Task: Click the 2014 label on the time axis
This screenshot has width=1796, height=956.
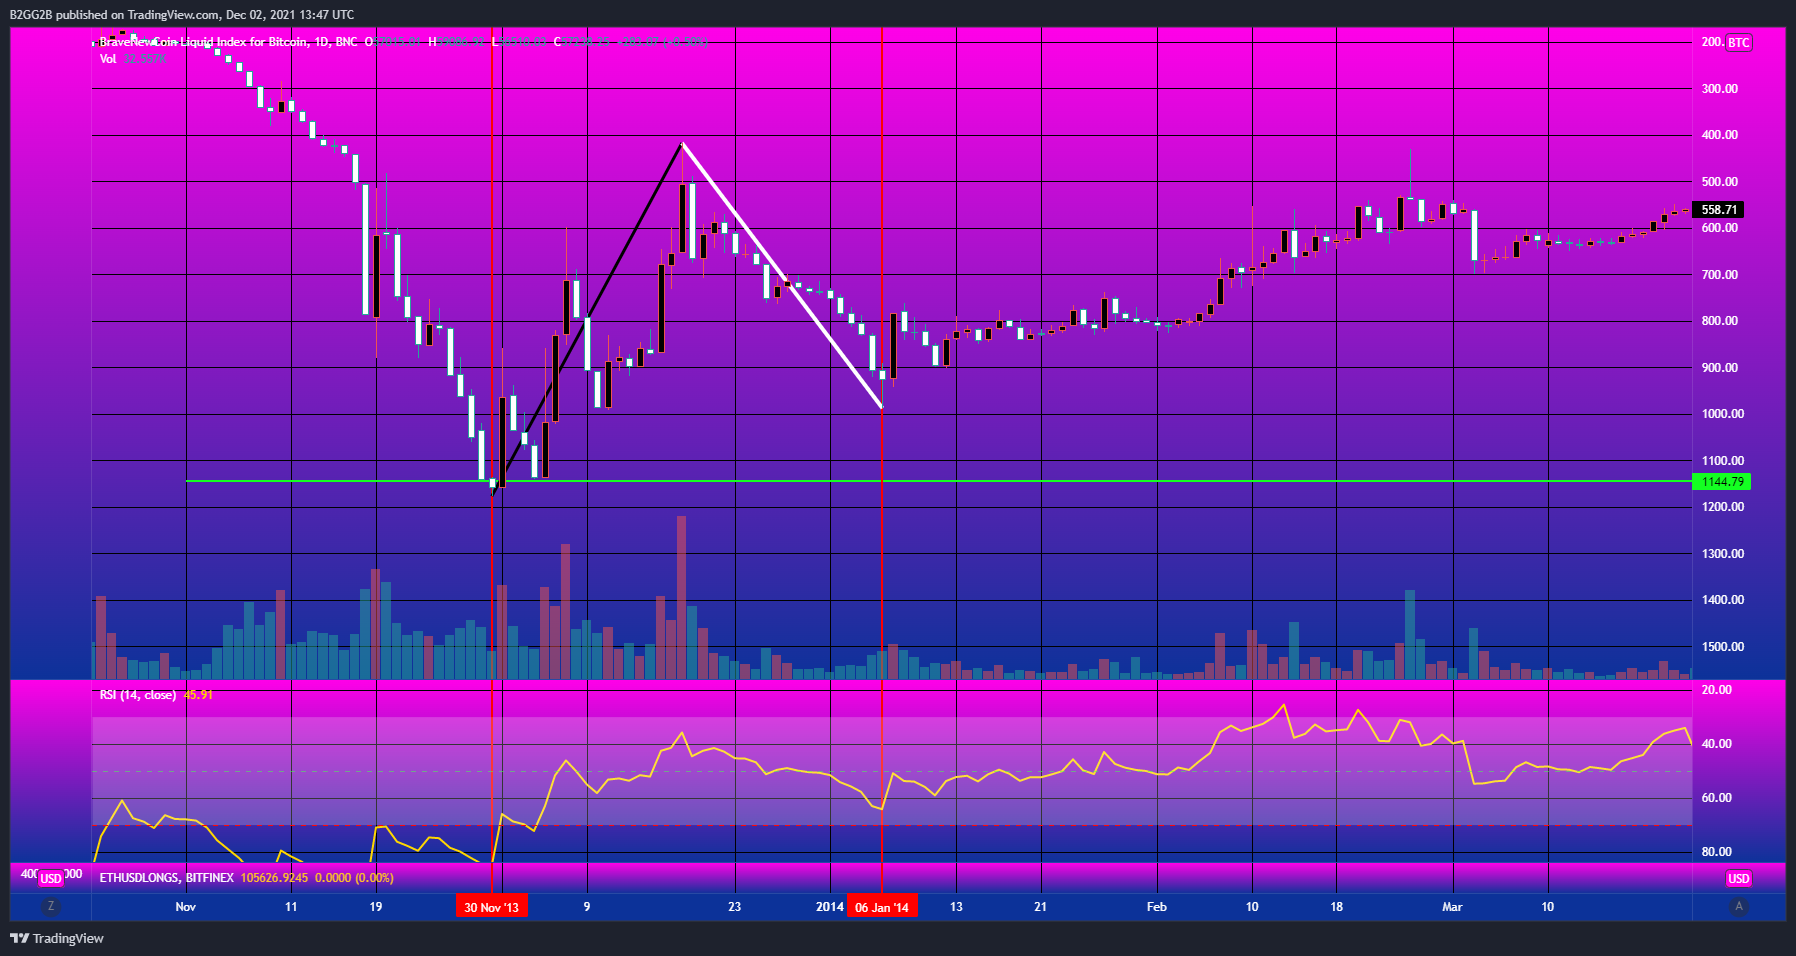Action: pyautogui.click(x=829, y=907)
